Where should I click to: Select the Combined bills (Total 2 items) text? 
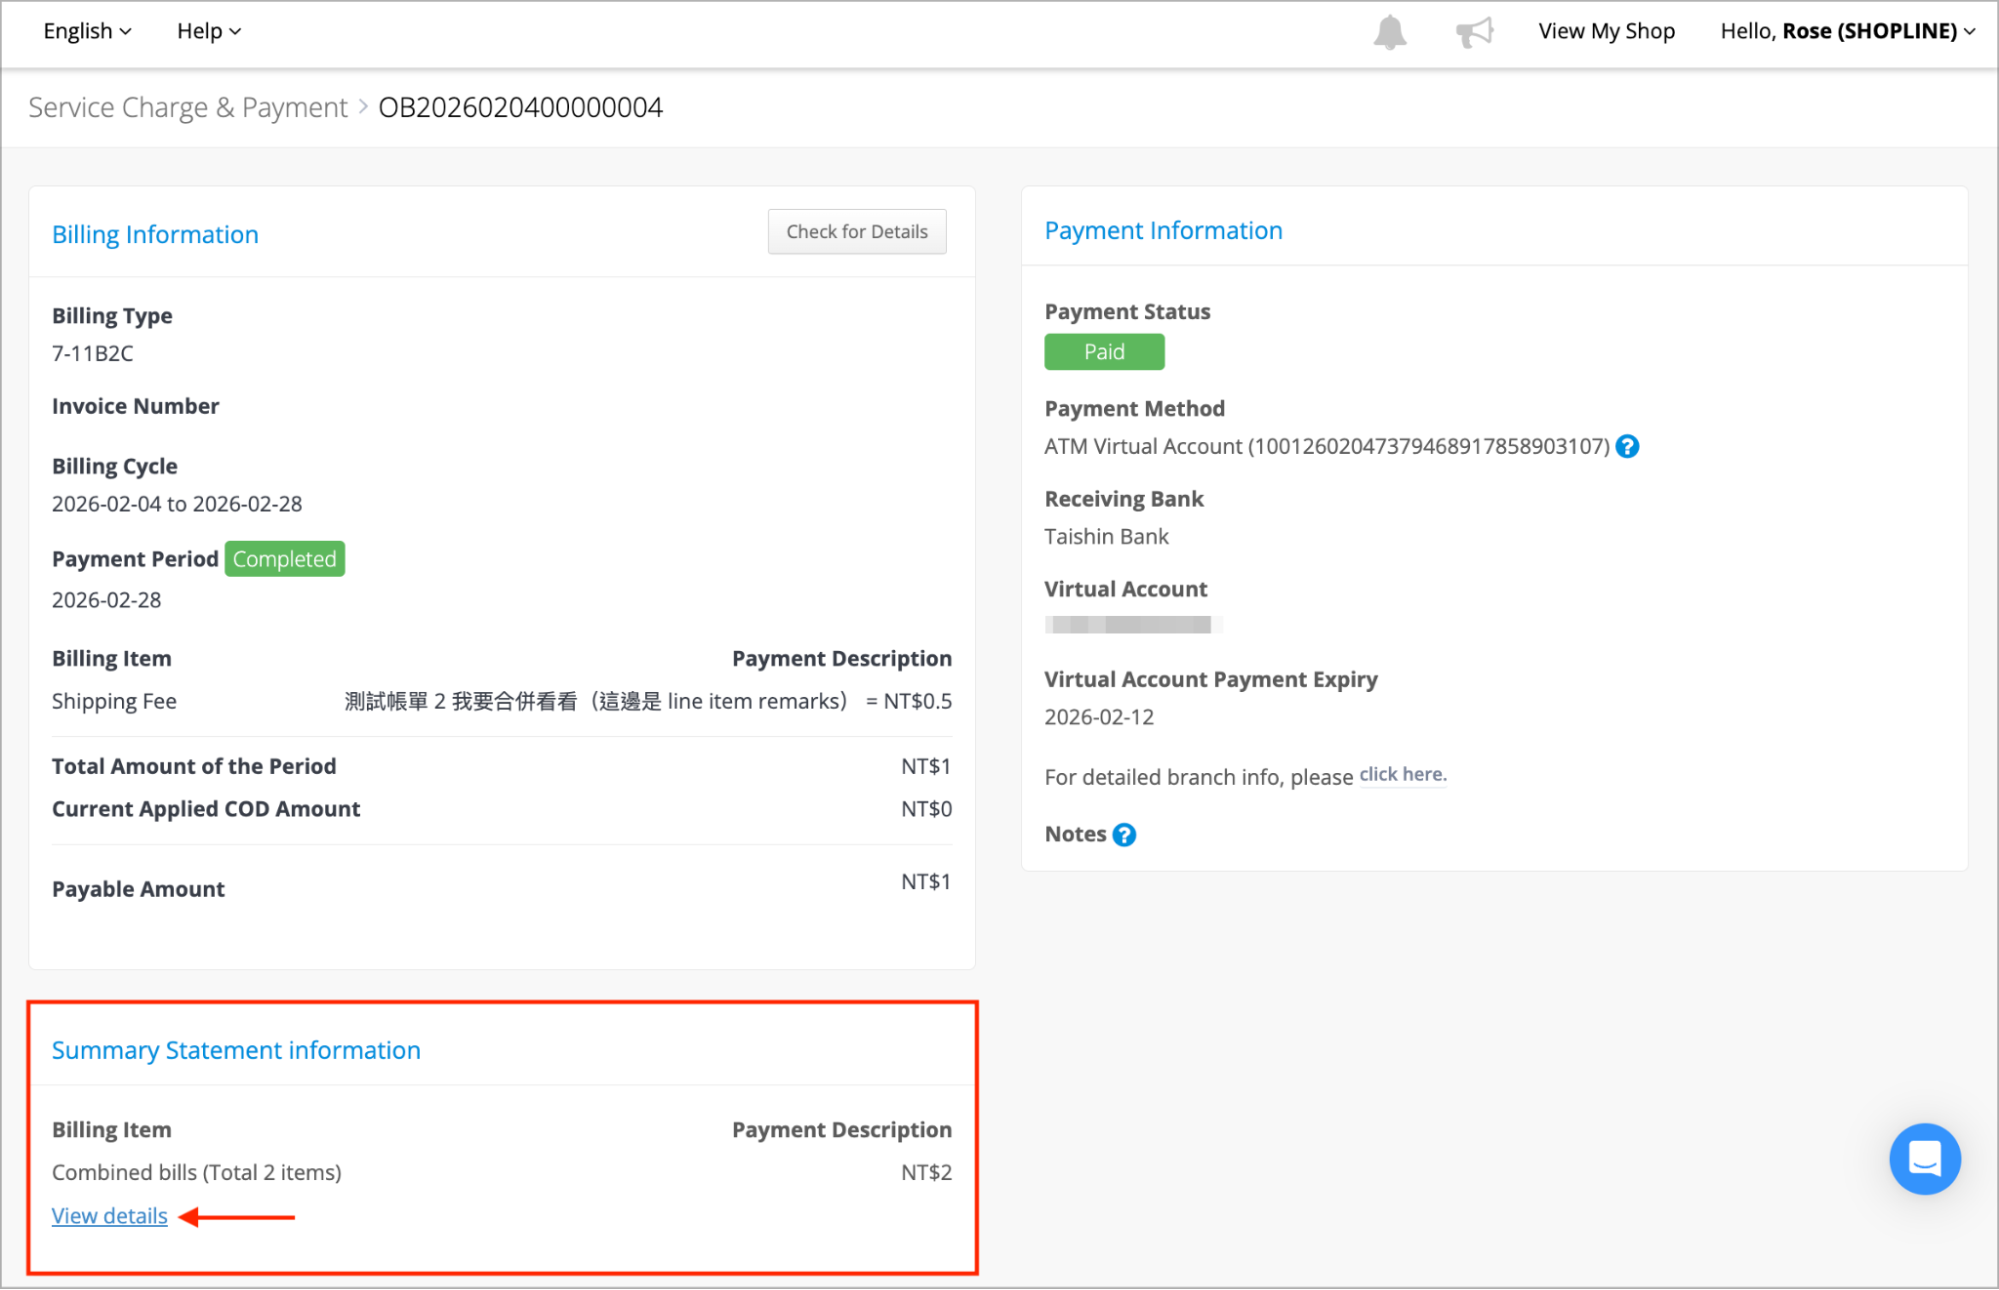coord(197,1173)
